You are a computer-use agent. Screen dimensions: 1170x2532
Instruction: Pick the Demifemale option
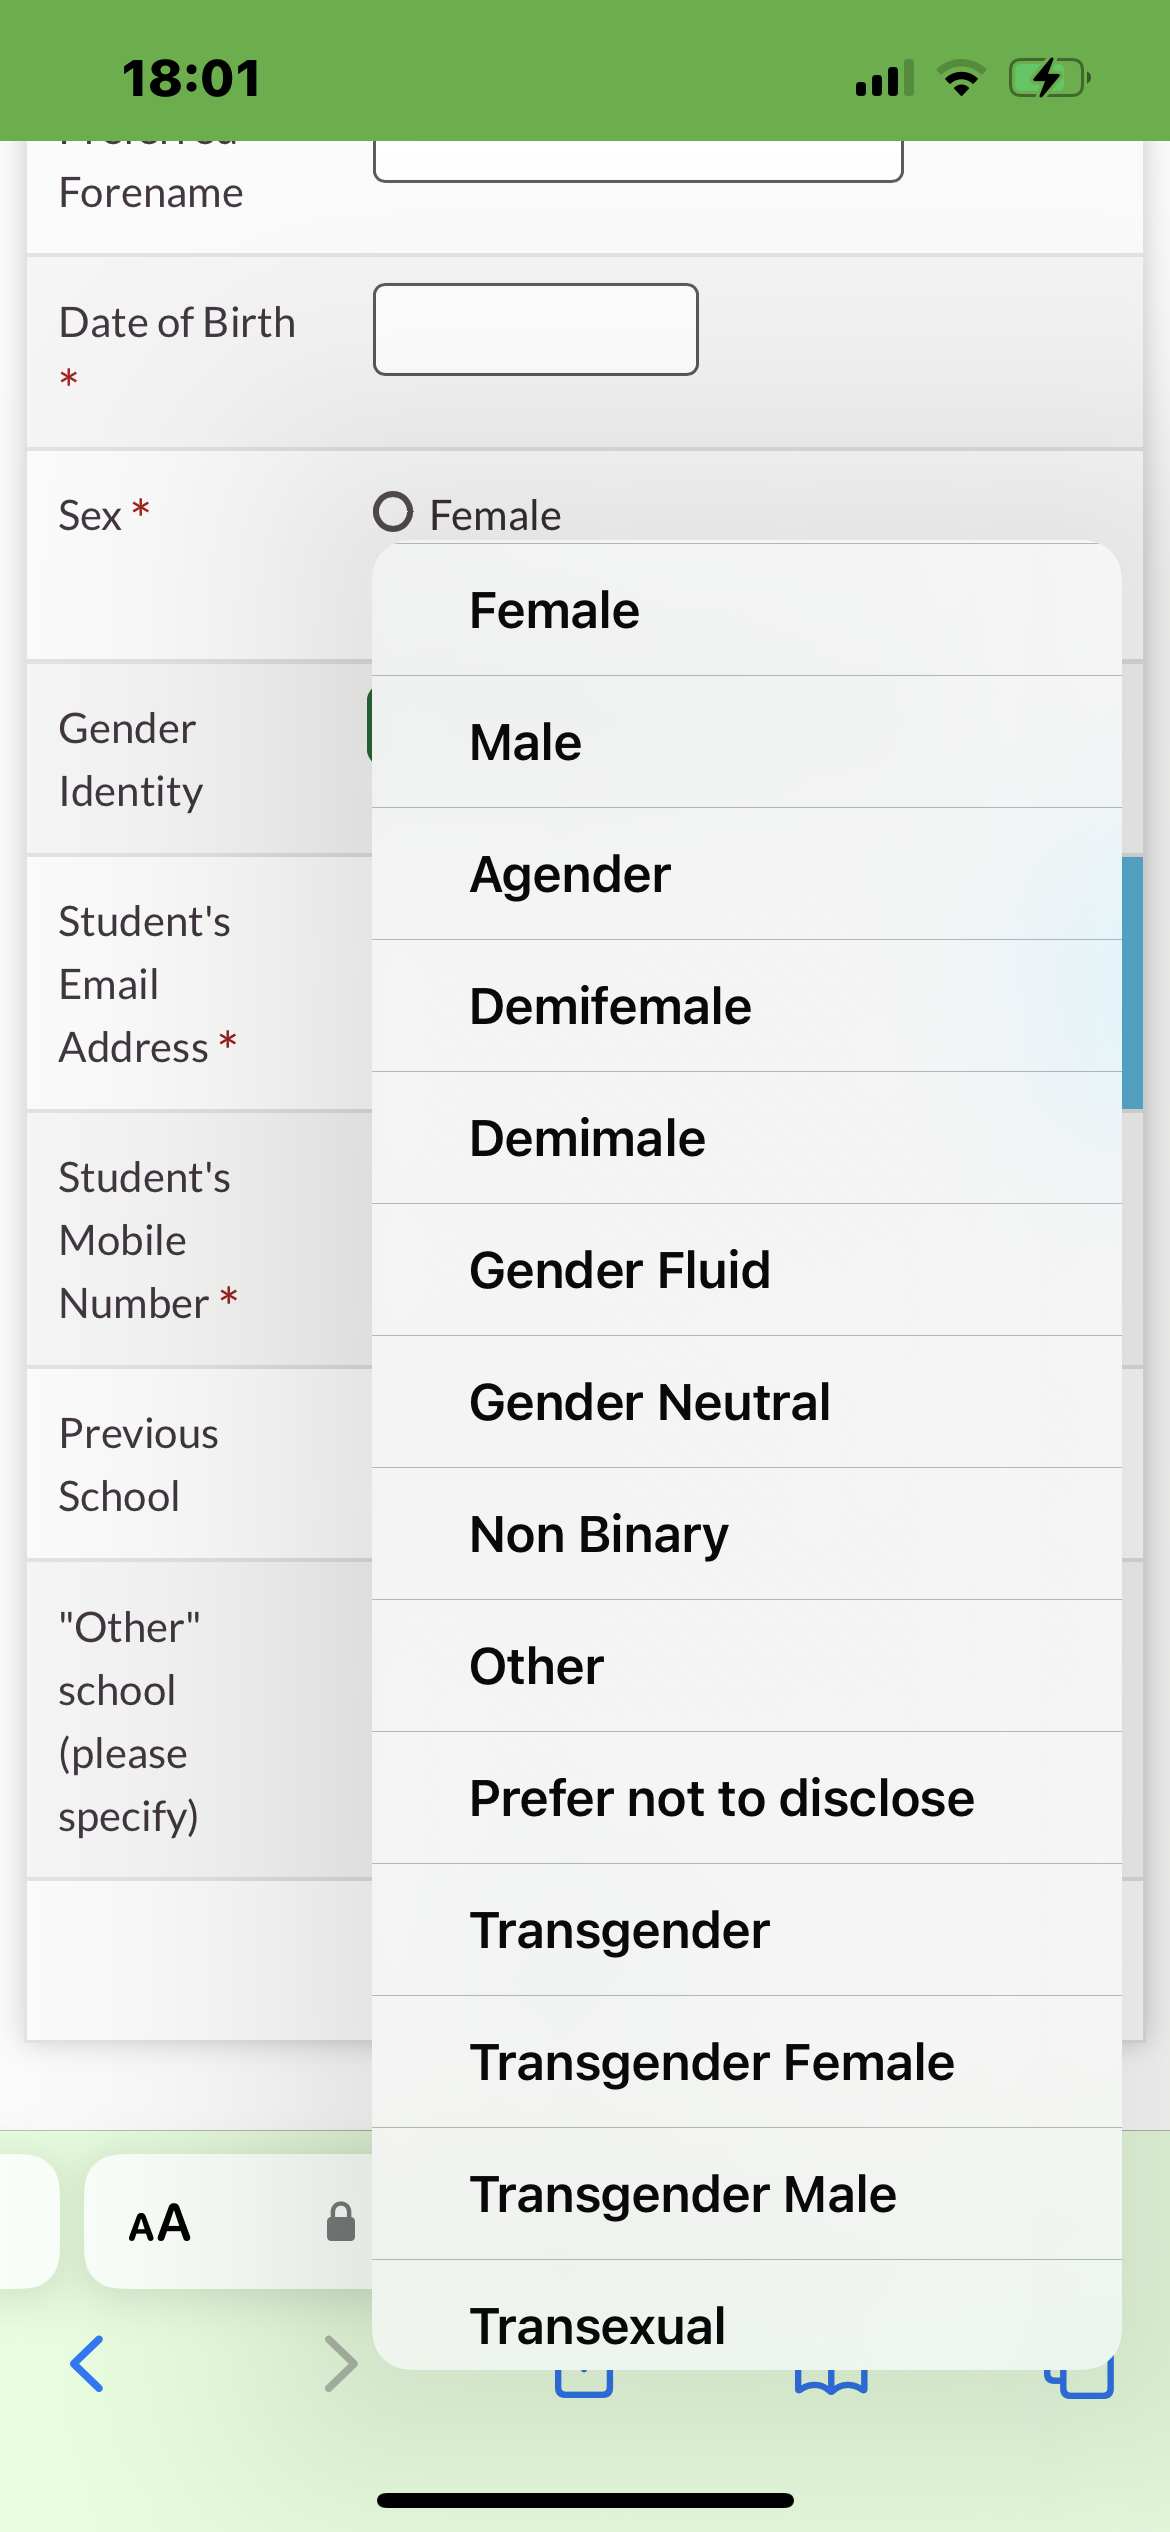[x=746, y=1006]
